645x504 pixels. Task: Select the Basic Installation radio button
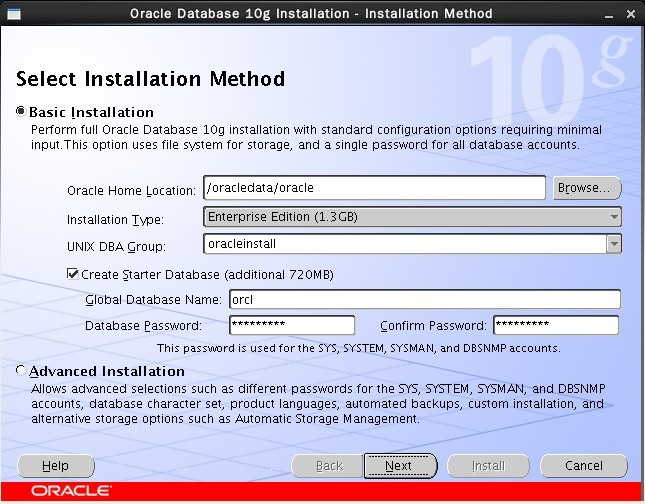point(21,111)
